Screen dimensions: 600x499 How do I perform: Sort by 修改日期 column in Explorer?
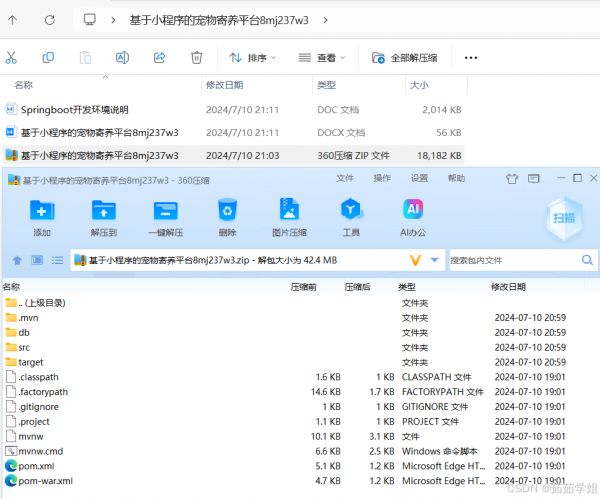(225, 85)
